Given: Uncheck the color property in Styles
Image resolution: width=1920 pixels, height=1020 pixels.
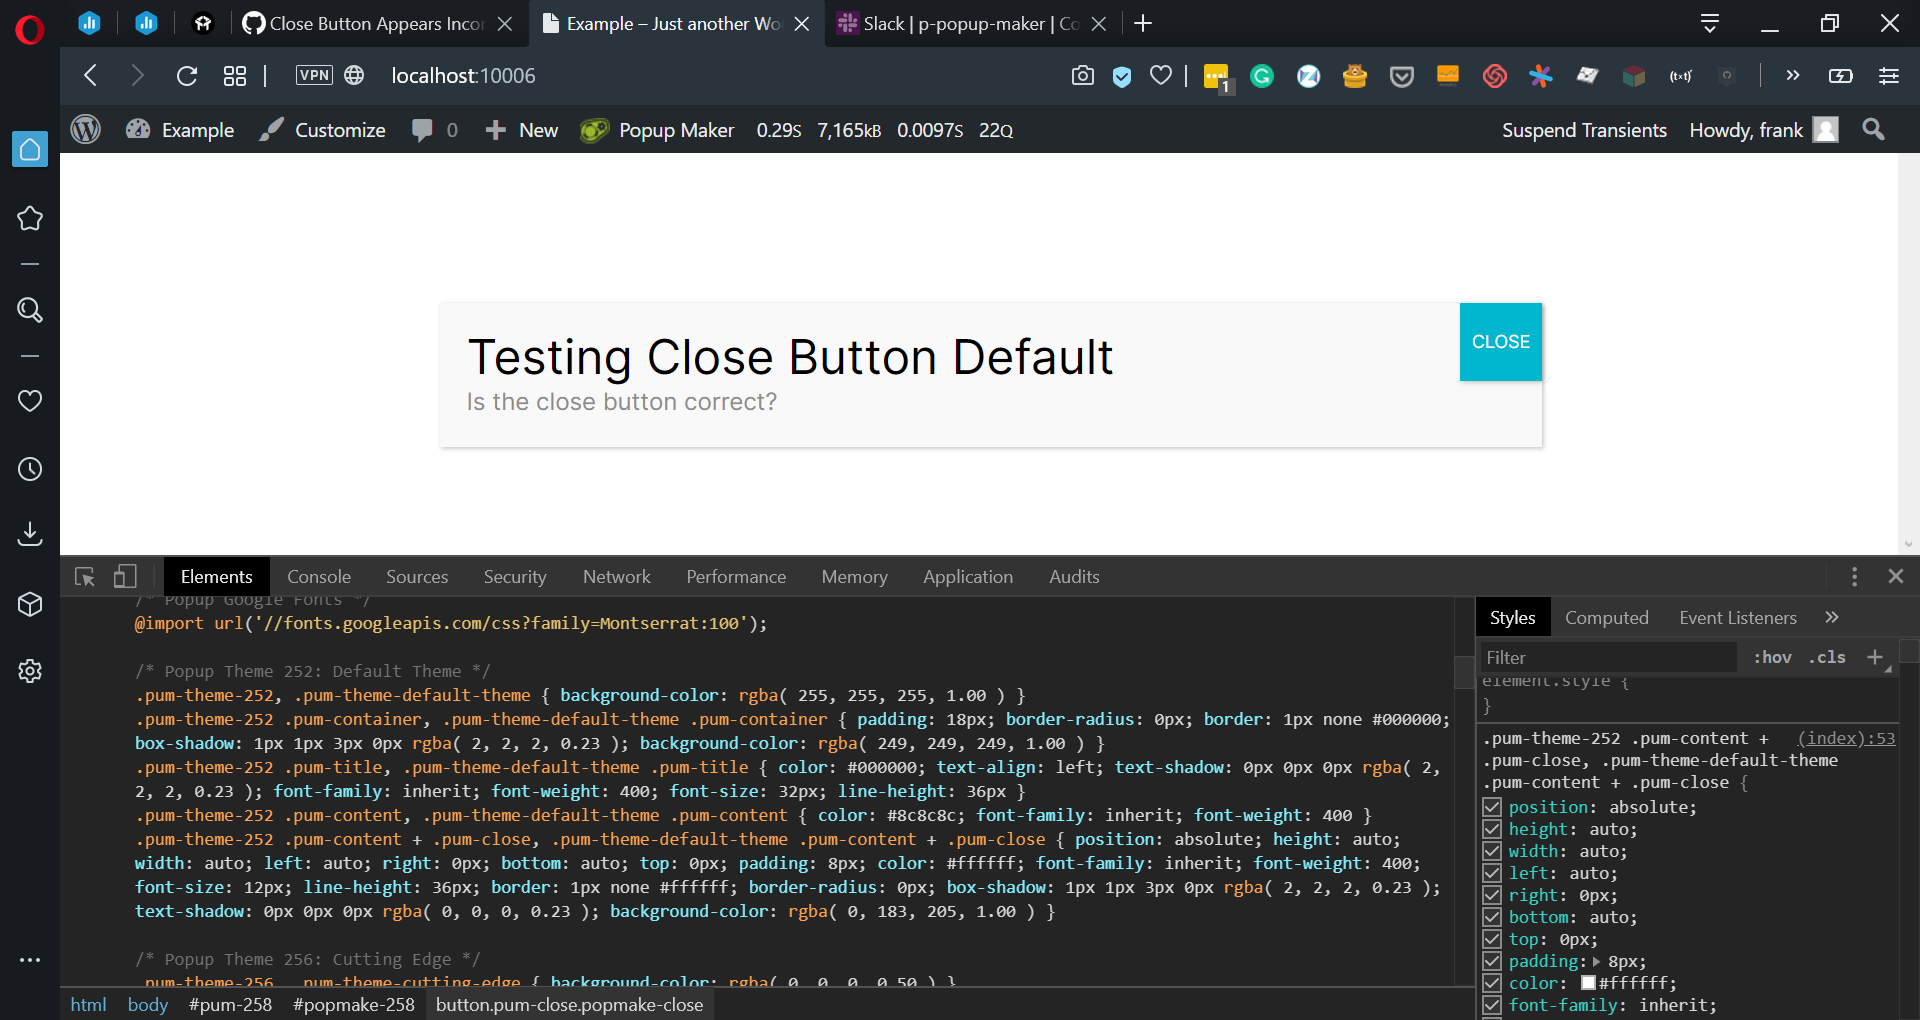Looking at the screenshot, I should click(1491, 983).
